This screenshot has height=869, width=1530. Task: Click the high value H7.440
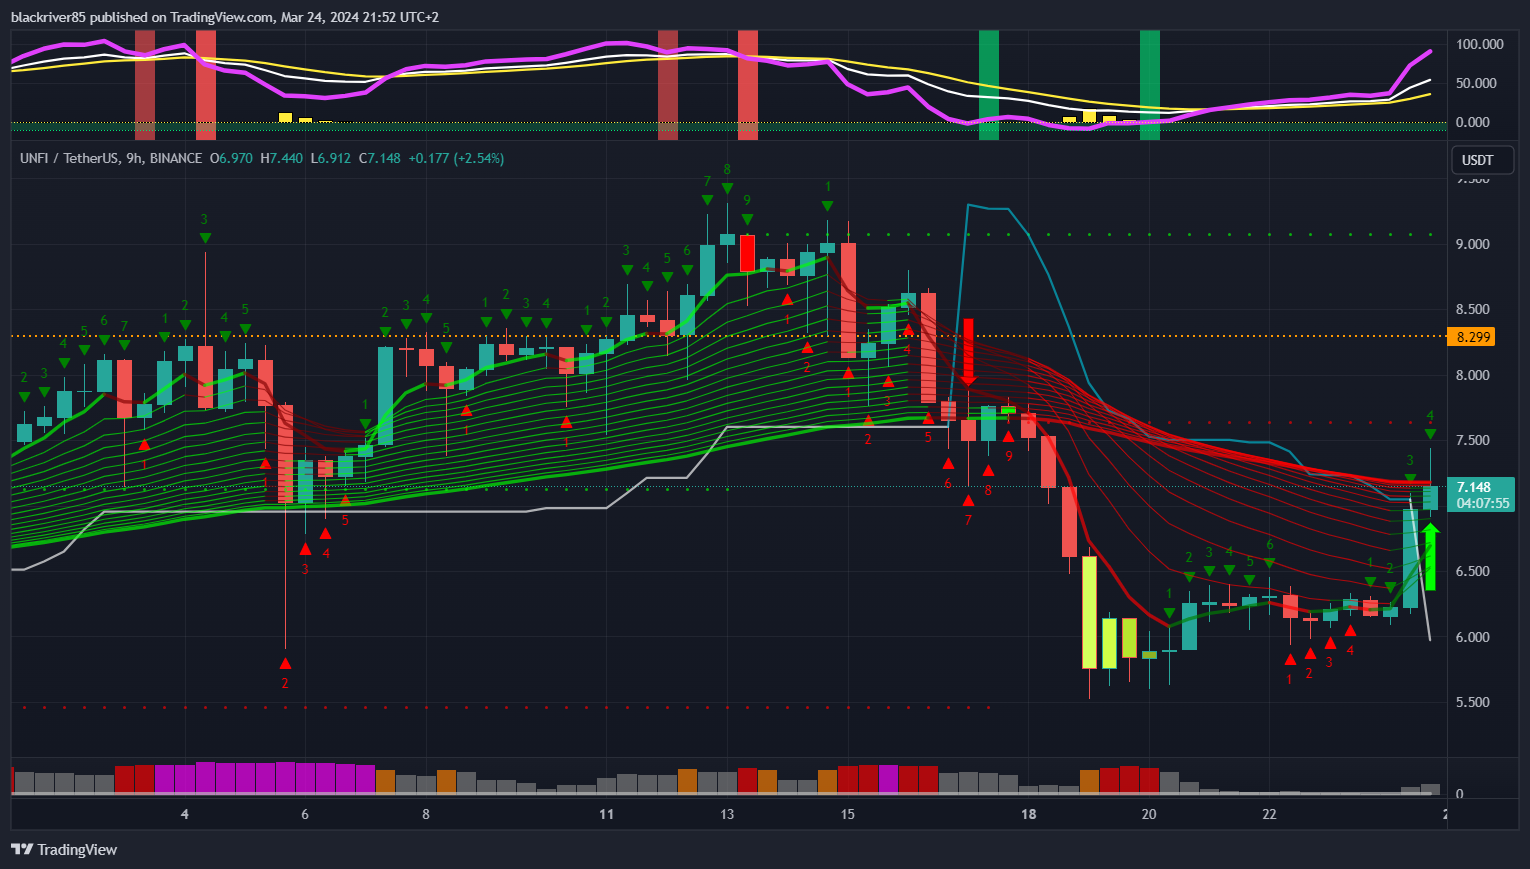click(281, 158)
